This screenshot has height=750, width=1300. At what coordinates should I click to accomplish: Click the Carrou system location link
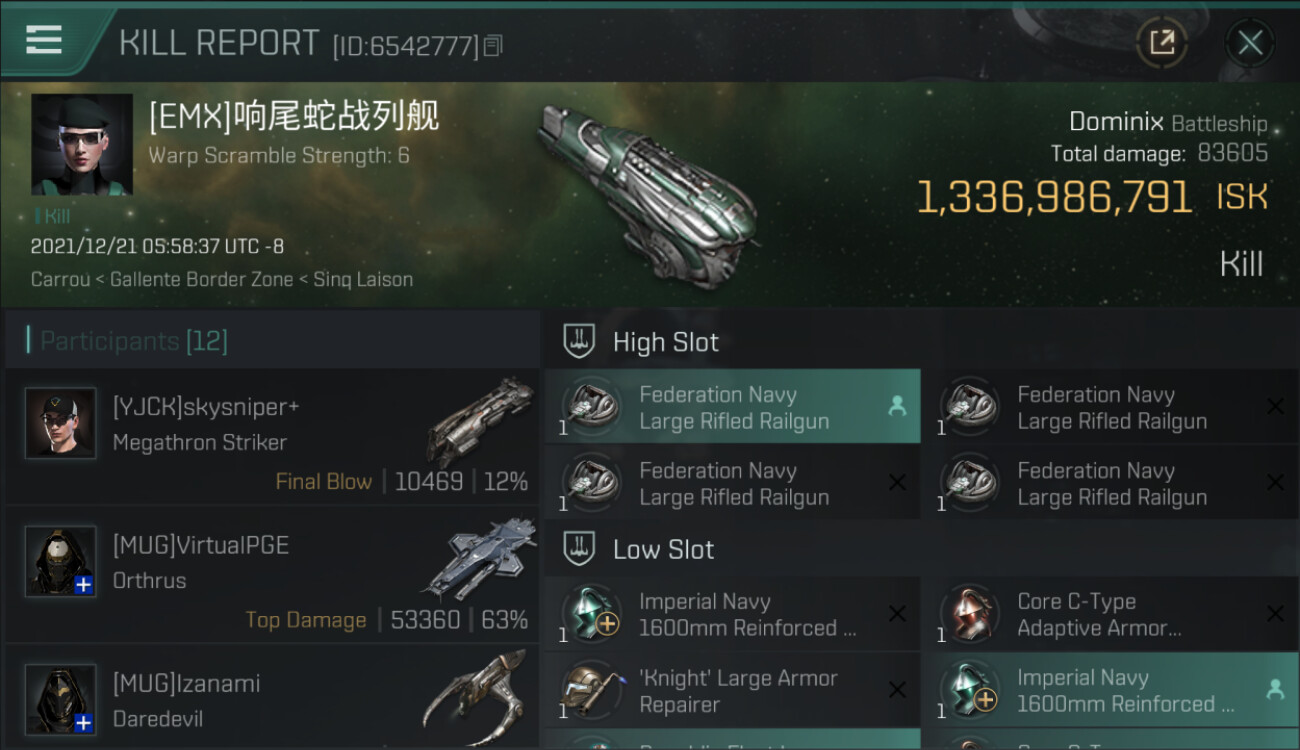coord(60,280)
